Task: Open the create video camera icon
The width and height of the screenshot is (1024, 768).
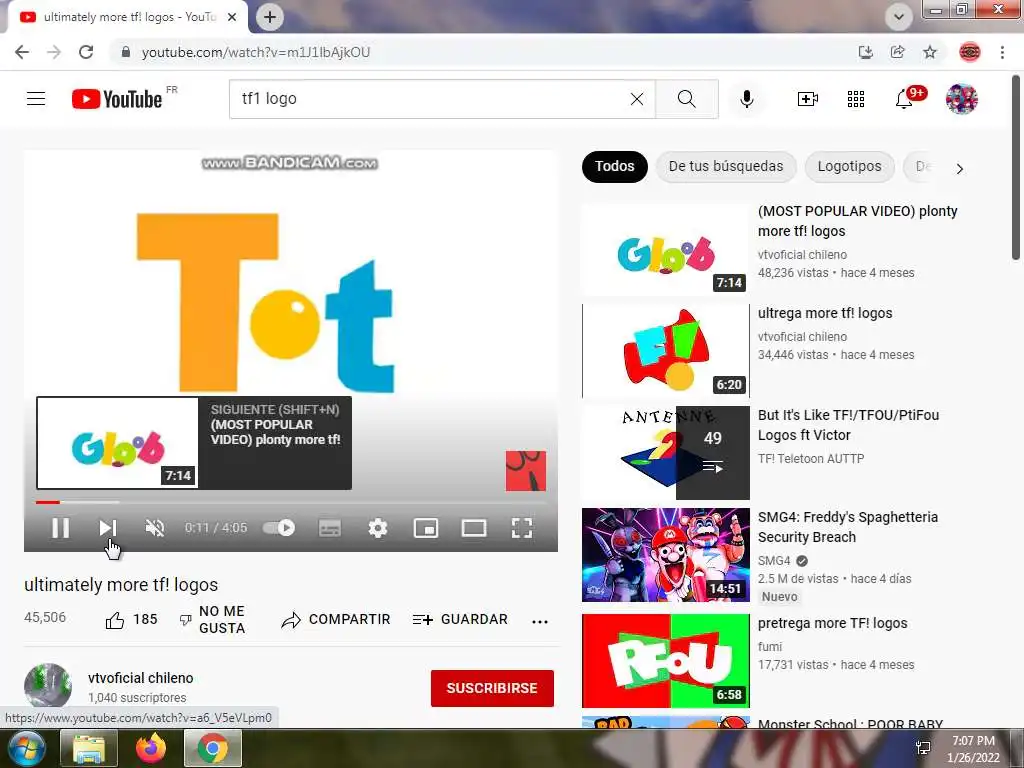Action: pyautogui.click(x=808, y=99)
